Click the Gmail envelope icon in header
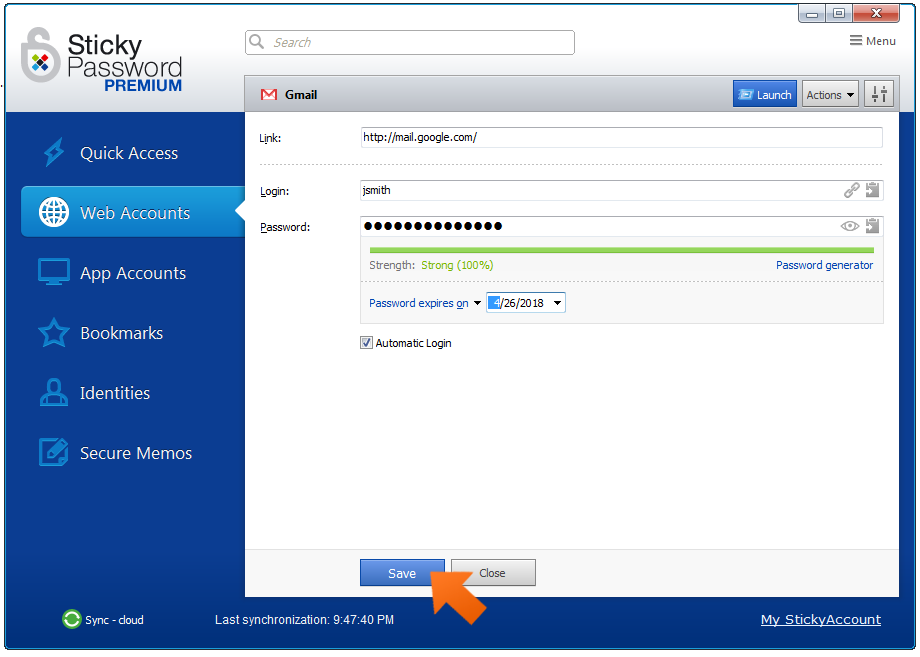Image resolution: width=920 pixels, height=657 pixels. [269, 94]
